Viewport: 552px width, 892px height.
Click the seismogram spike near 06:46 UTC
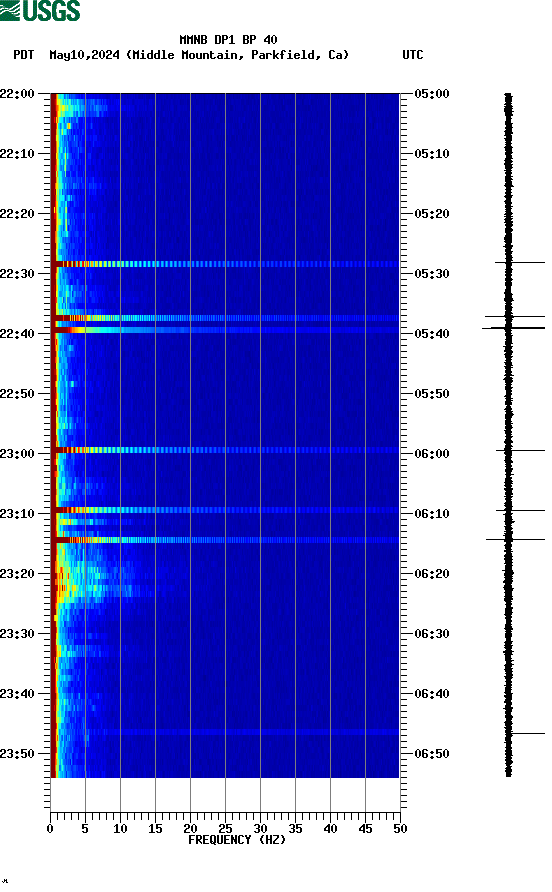click(x=527, y=734)
